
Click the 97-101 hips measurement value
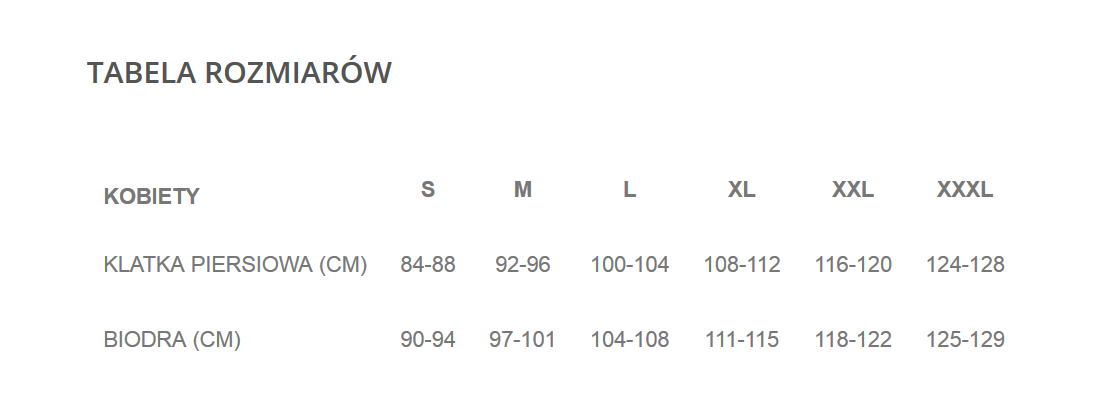(x=523, y=340)
